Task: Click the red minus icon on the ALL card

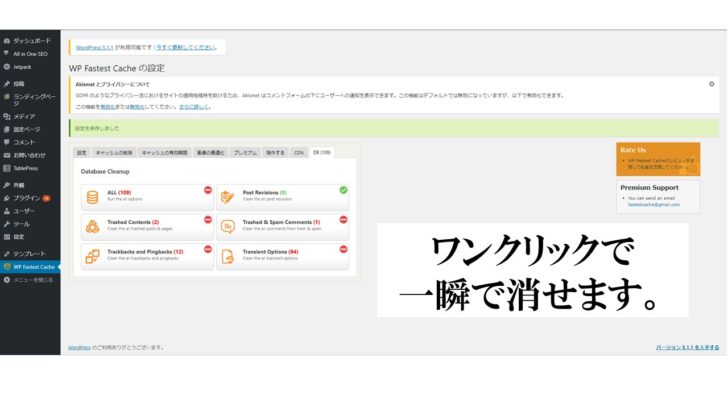Action: pyautogui.click(x=208, y=190)
